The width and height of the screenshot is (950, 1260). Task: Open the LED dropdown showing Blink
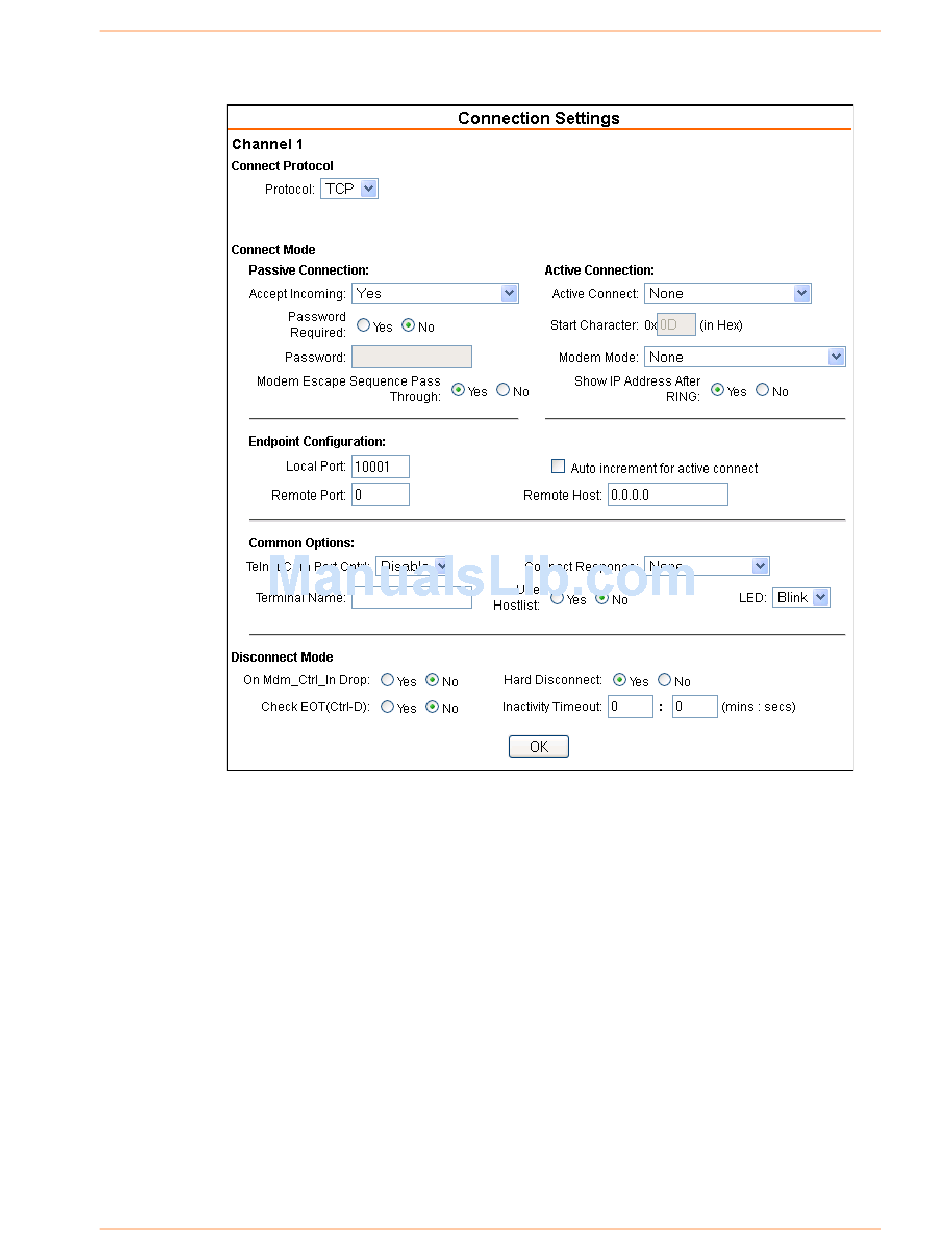(x=801, y=597)
